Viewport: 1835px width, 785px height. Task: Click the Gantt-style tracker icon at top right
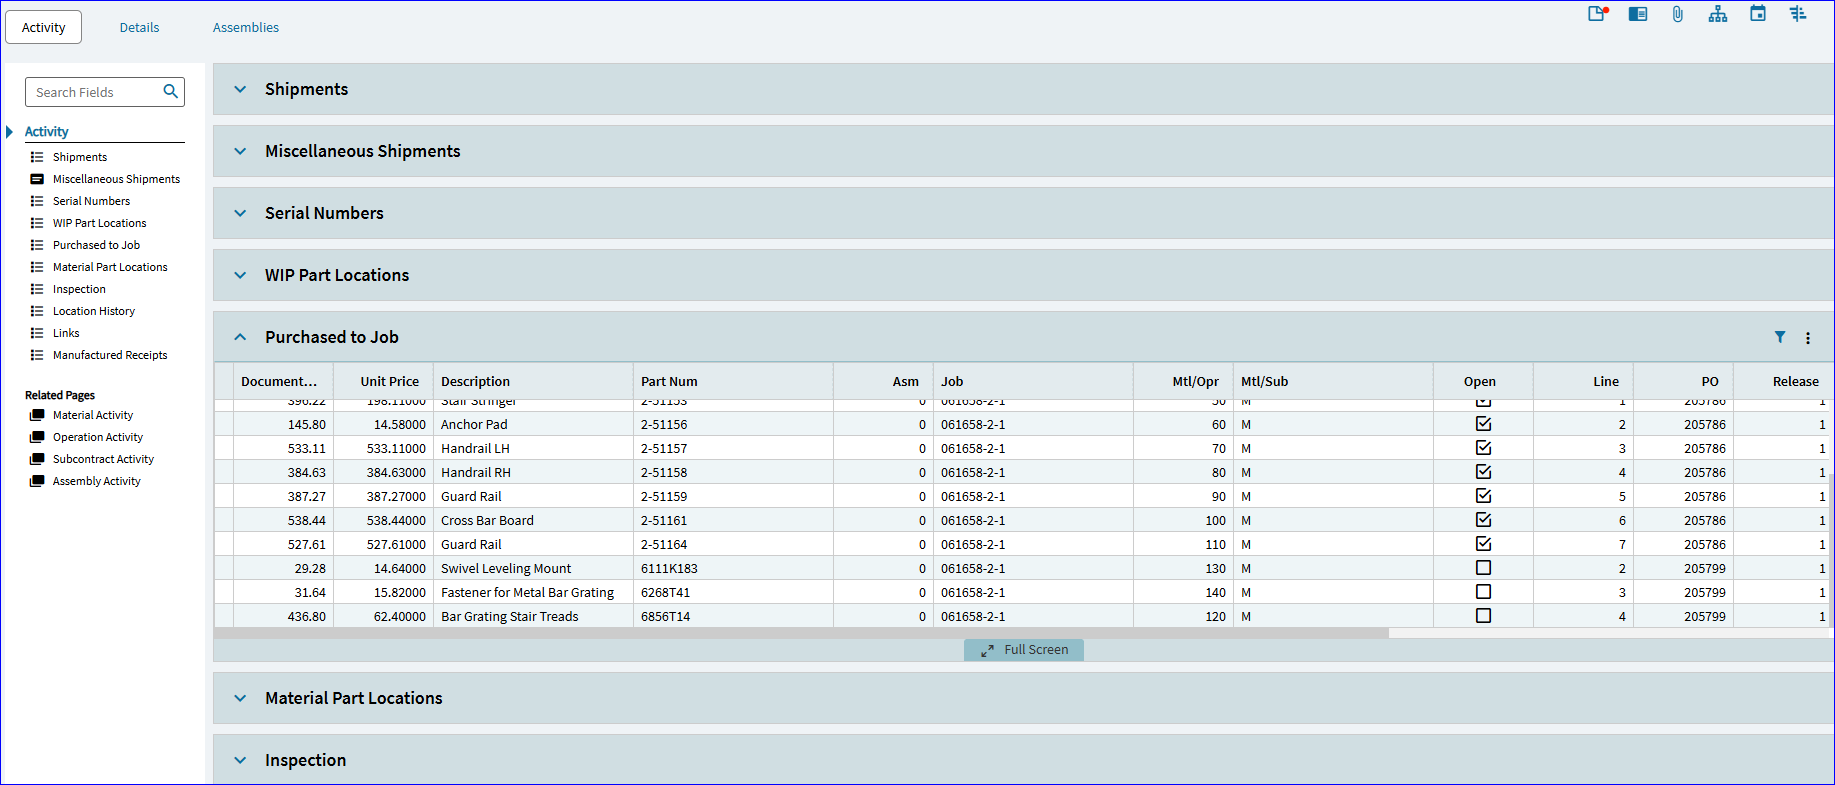(1798, 13)
